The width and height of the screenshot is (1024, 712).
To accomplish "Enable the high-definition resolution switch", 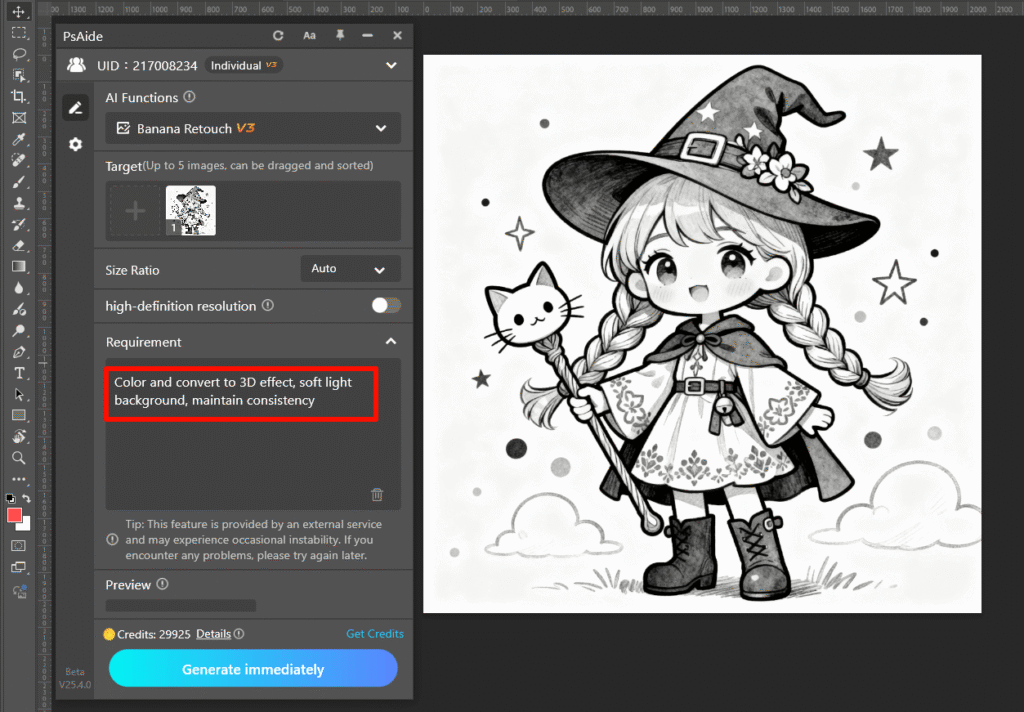I will pyautogui.click(x=386, y=306).
